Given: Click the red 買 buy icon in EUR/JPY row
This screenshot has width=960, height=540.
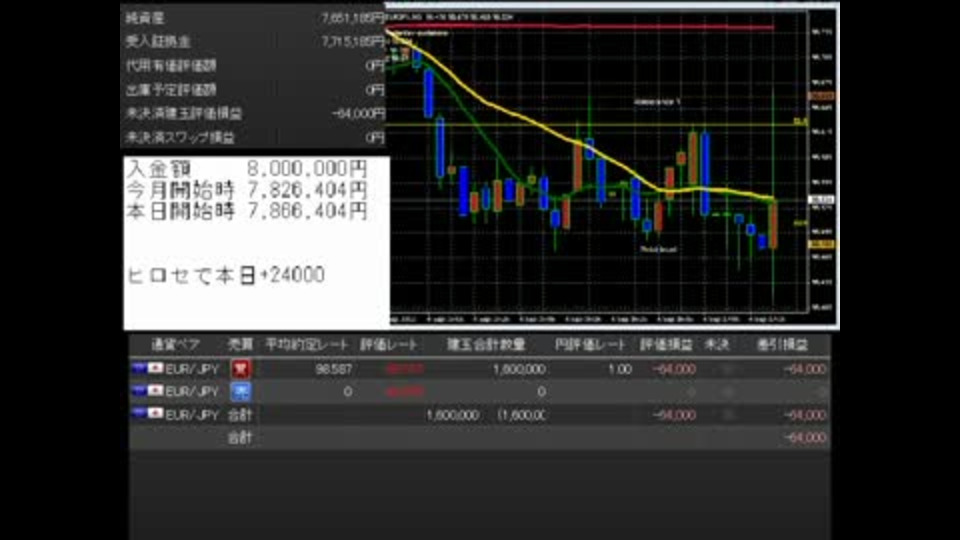Looking at the screenshot, I should [x=241, y=369].
